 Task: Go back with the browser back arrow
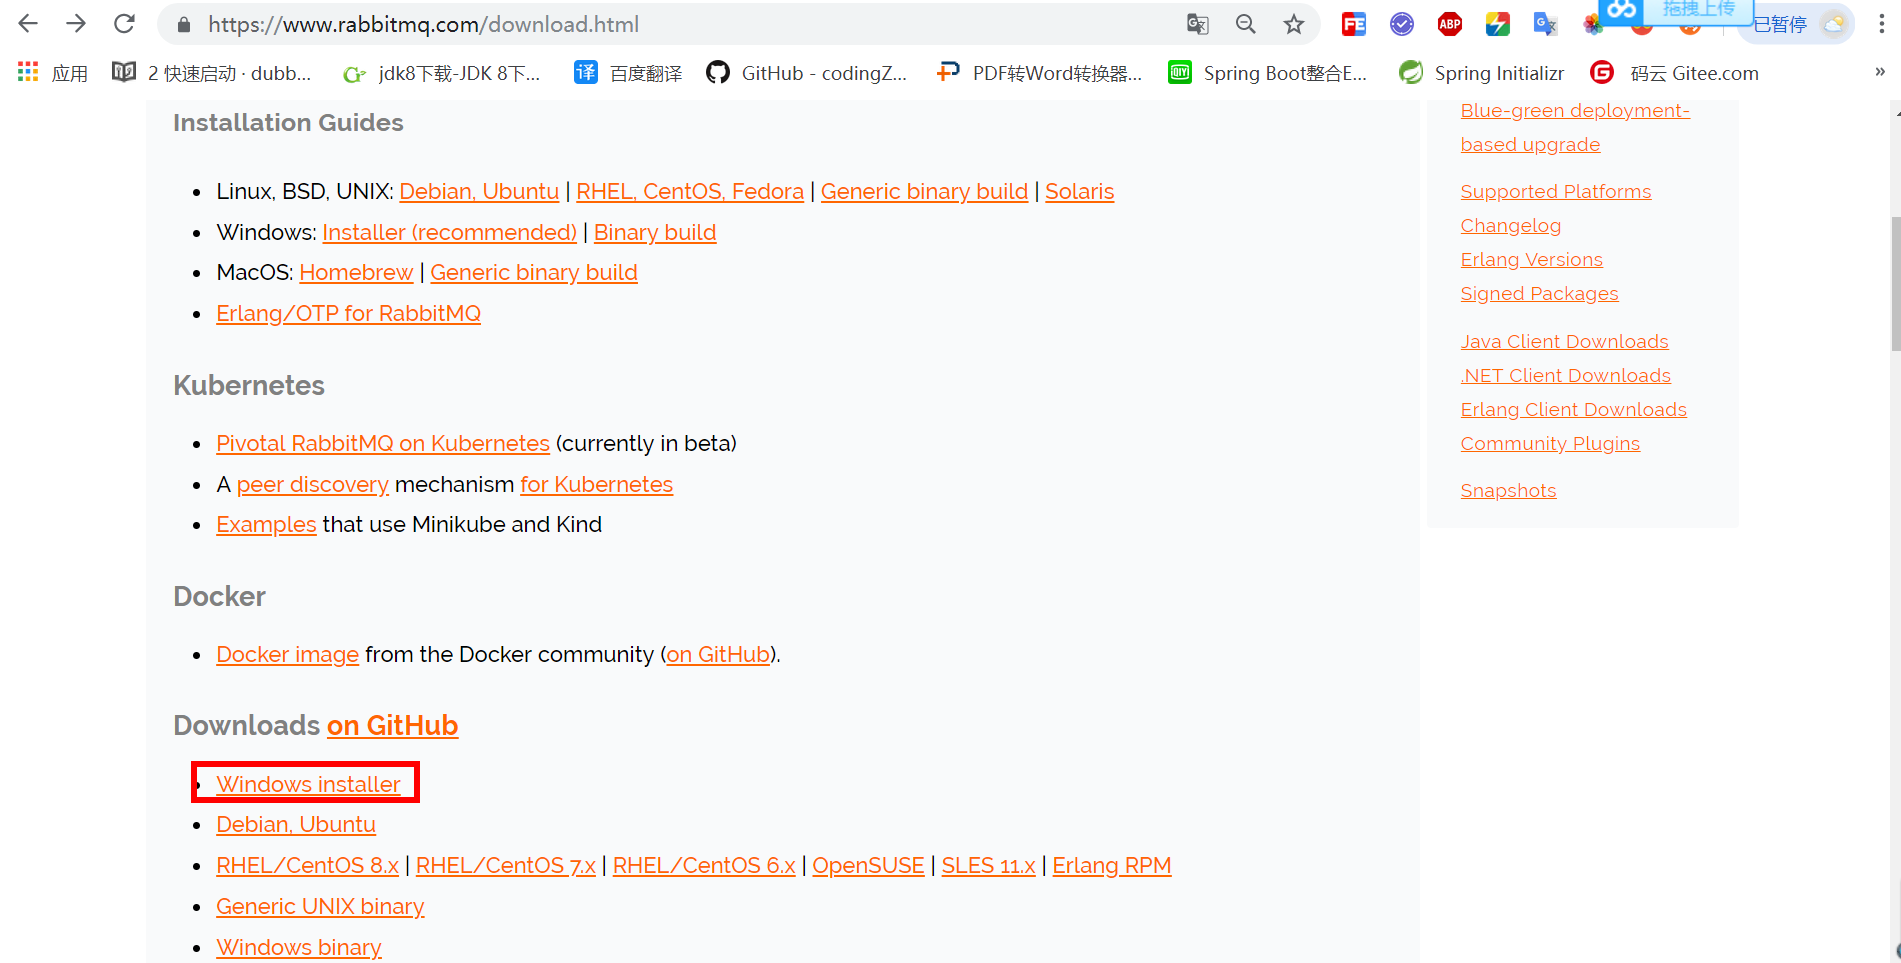28,24
